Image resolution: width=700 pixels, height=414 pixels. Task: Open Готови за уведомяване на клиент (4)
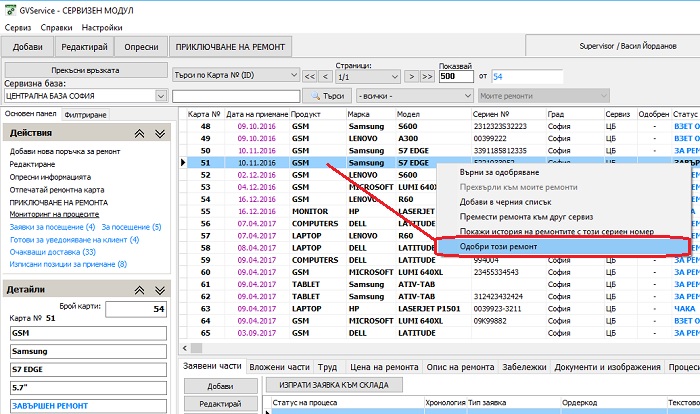tap(75, 240)
